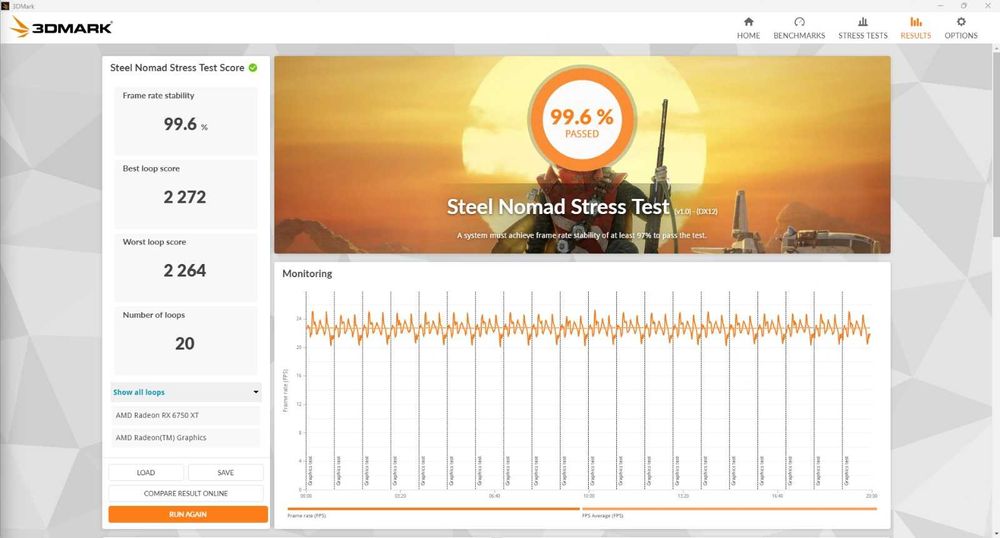Switch to the Stress Tests tab
Viewport: 1000px width, 538px height.
(x=862, y=28)
